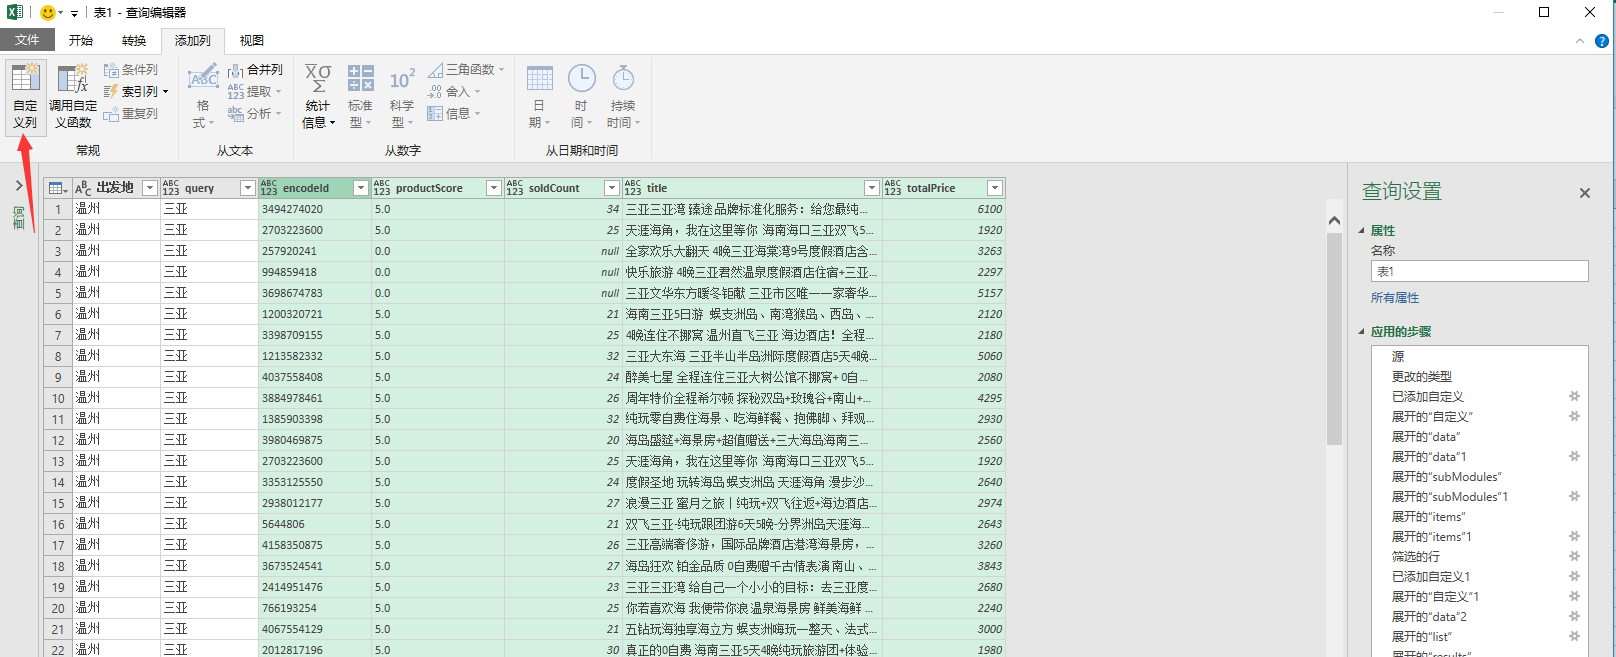The image size is (1616, 657).
Task: Open filter dropdown for encodeId column
Action: [x=361, y=188]
